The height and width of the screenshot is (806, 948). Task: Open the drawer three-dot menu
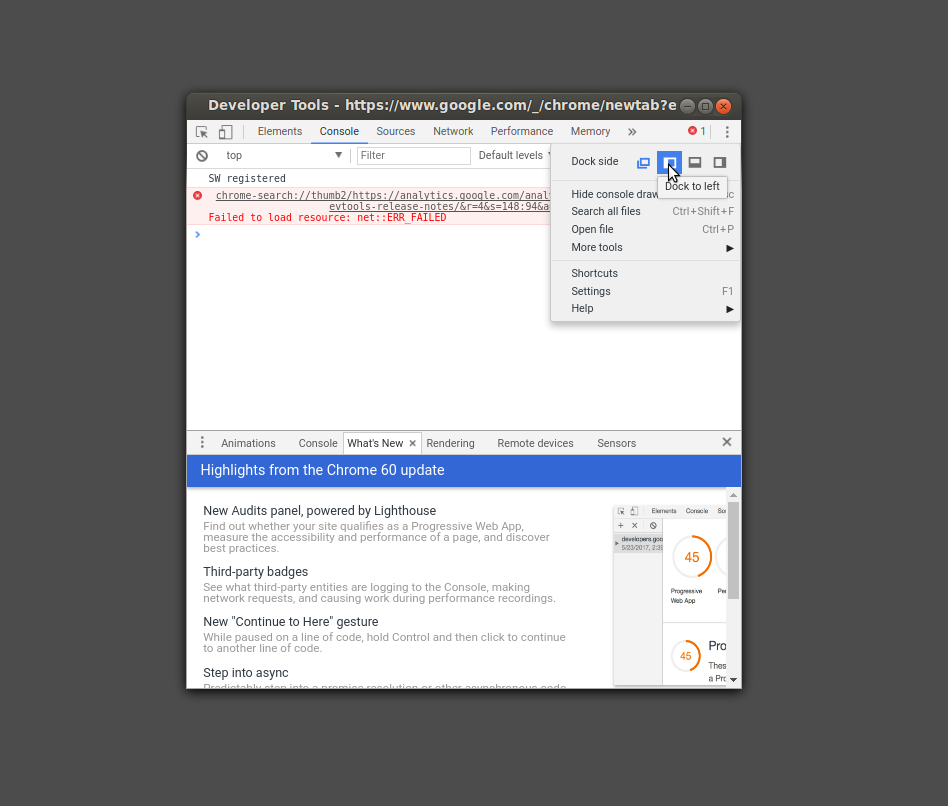point(202,443)
